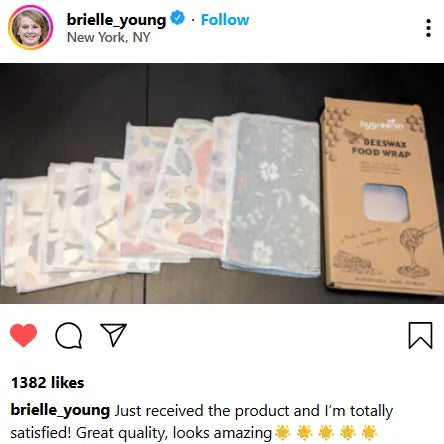
Task: Click the brielle_young username in the caption
Action: click(60, 410)
